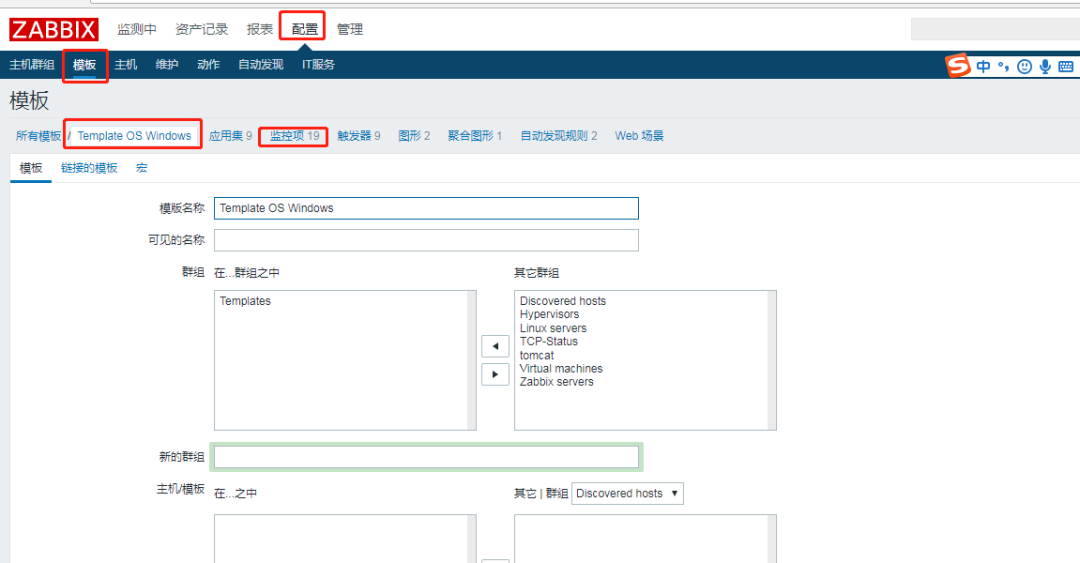Go to 主机群组 submenu

click(x=32, y=64)
